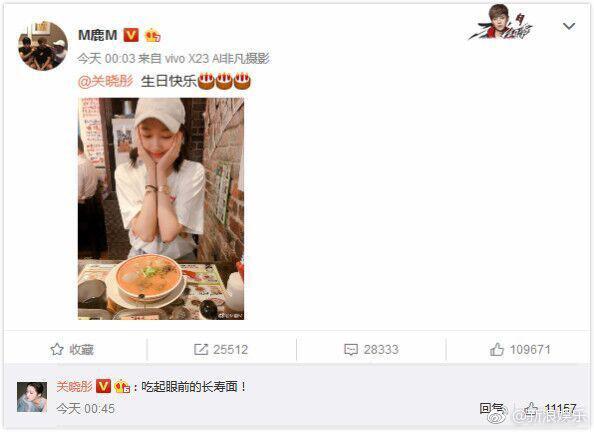Toggle like showing 109671
This screenshot has height=432, width=594.
(520, 349)
